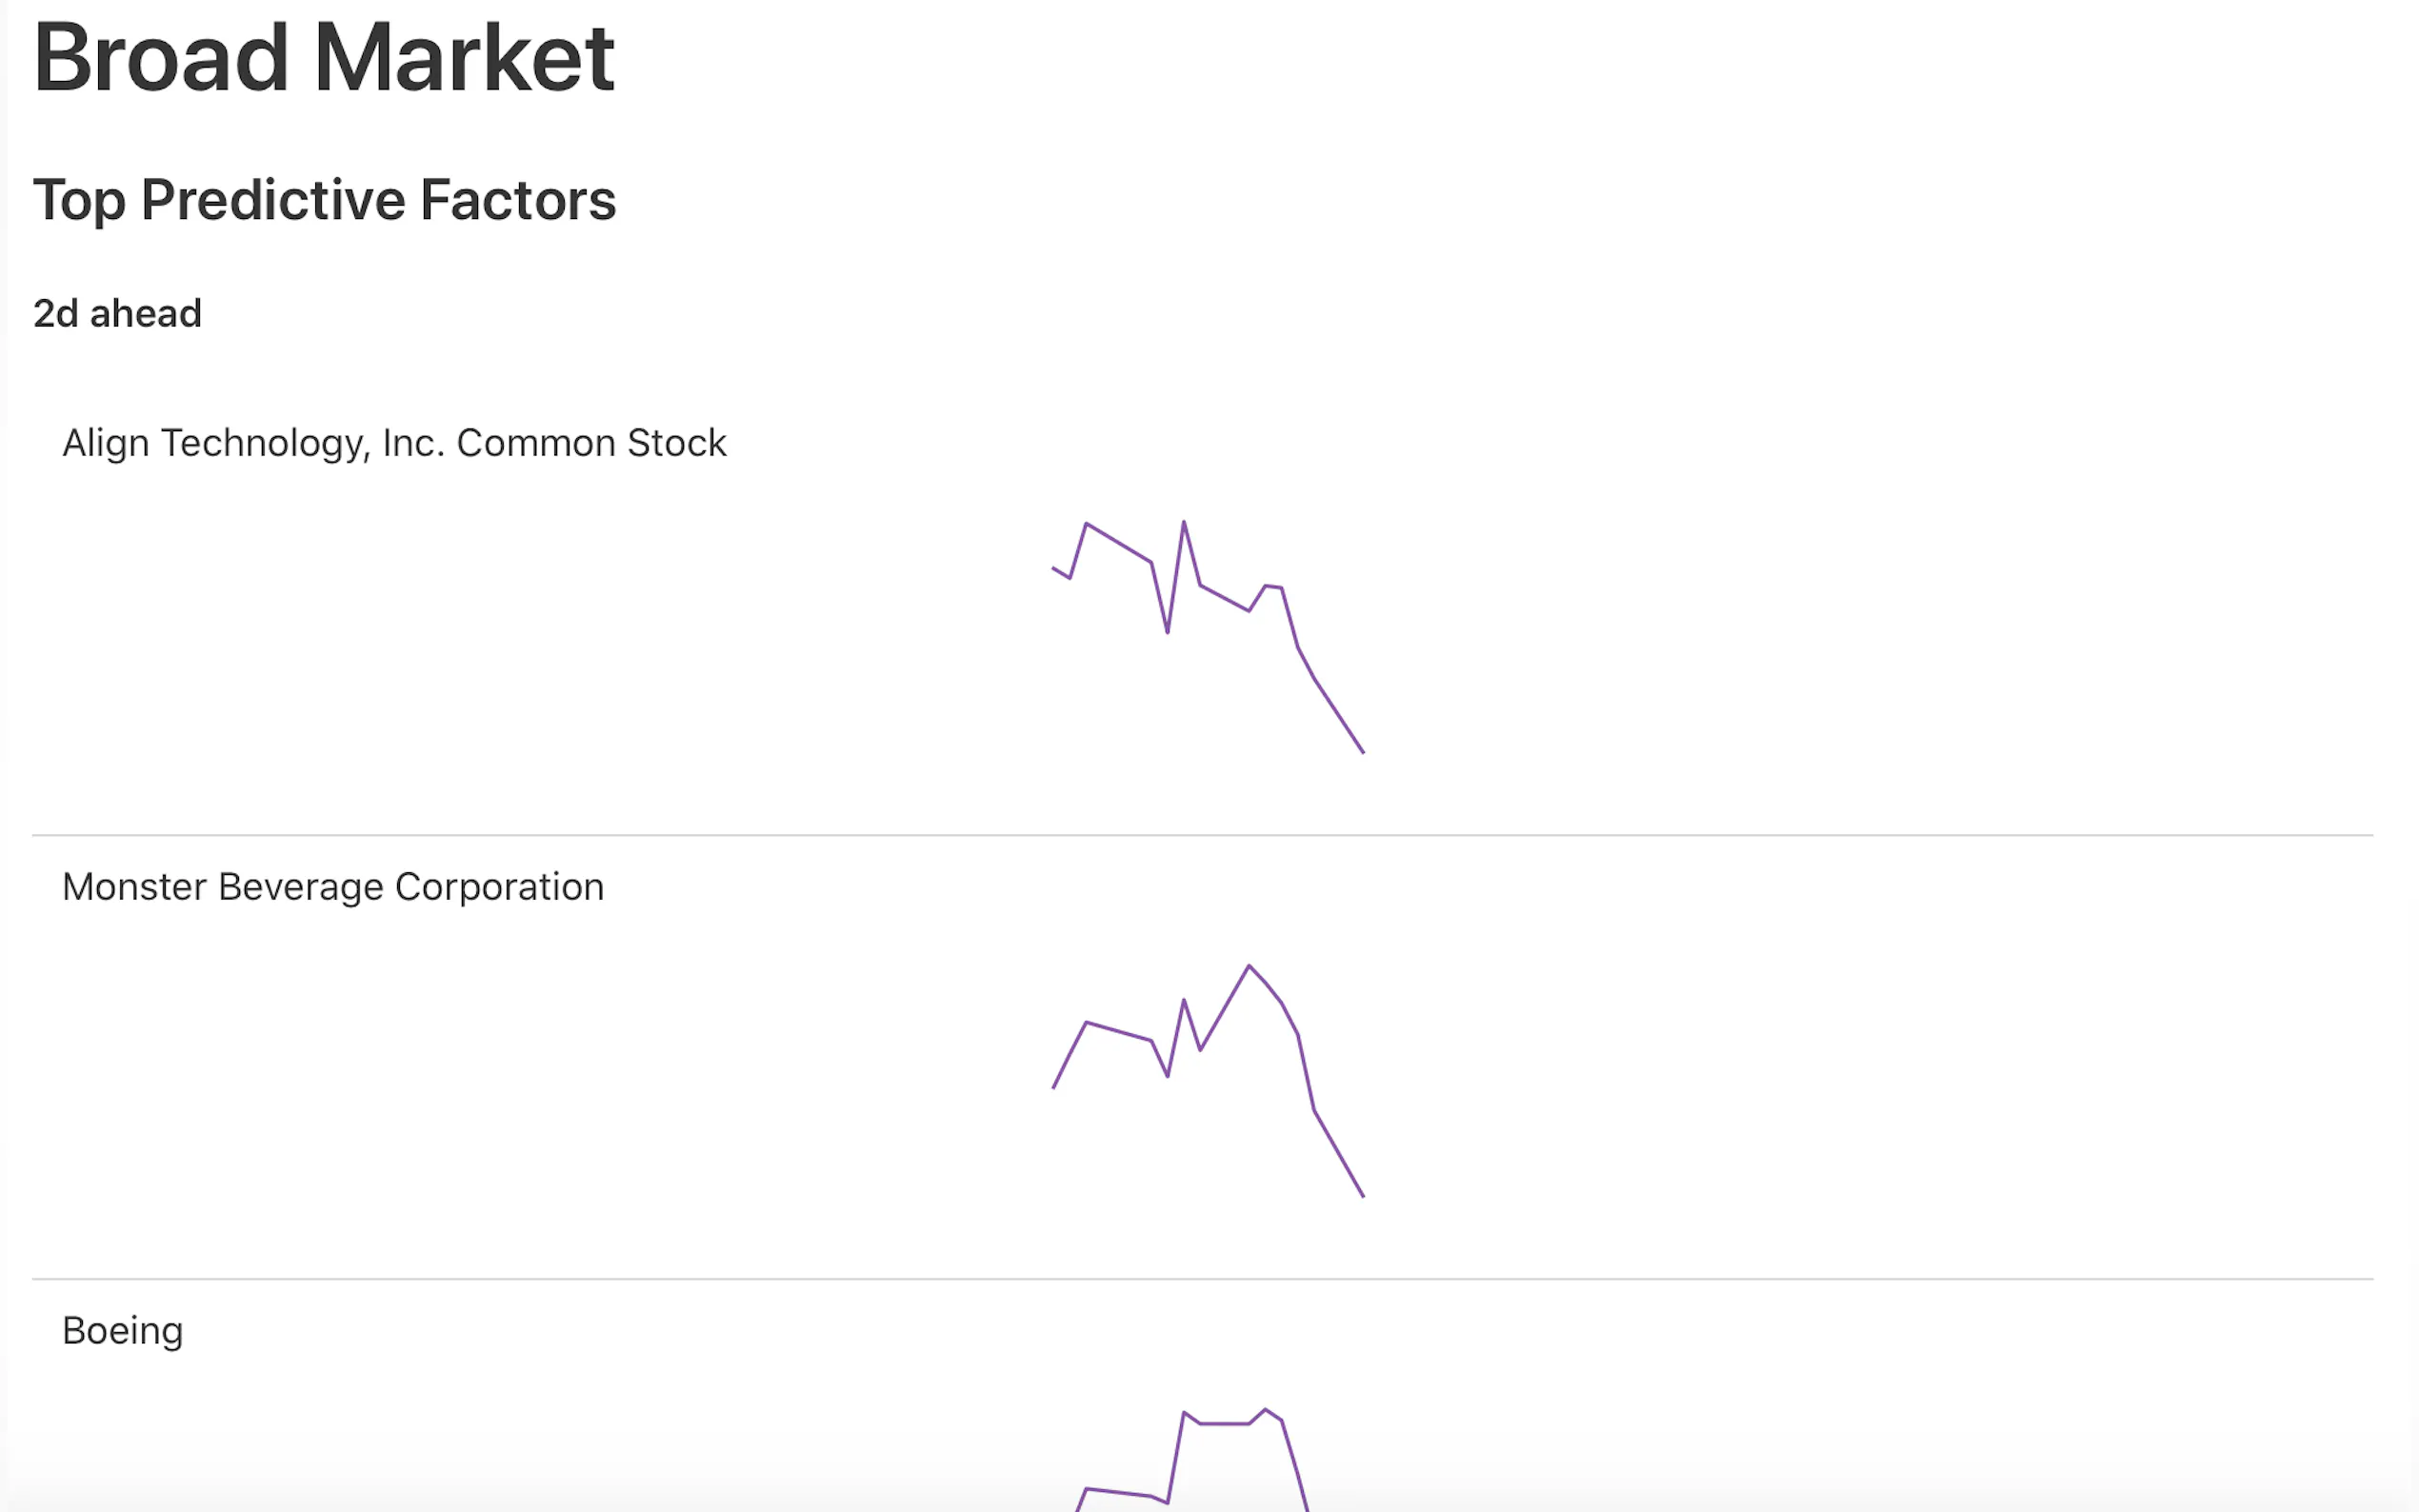The height and width of the screenshot is (1512, 2419).
Task: Click the word Market in the title
Action: coord(464,58)
